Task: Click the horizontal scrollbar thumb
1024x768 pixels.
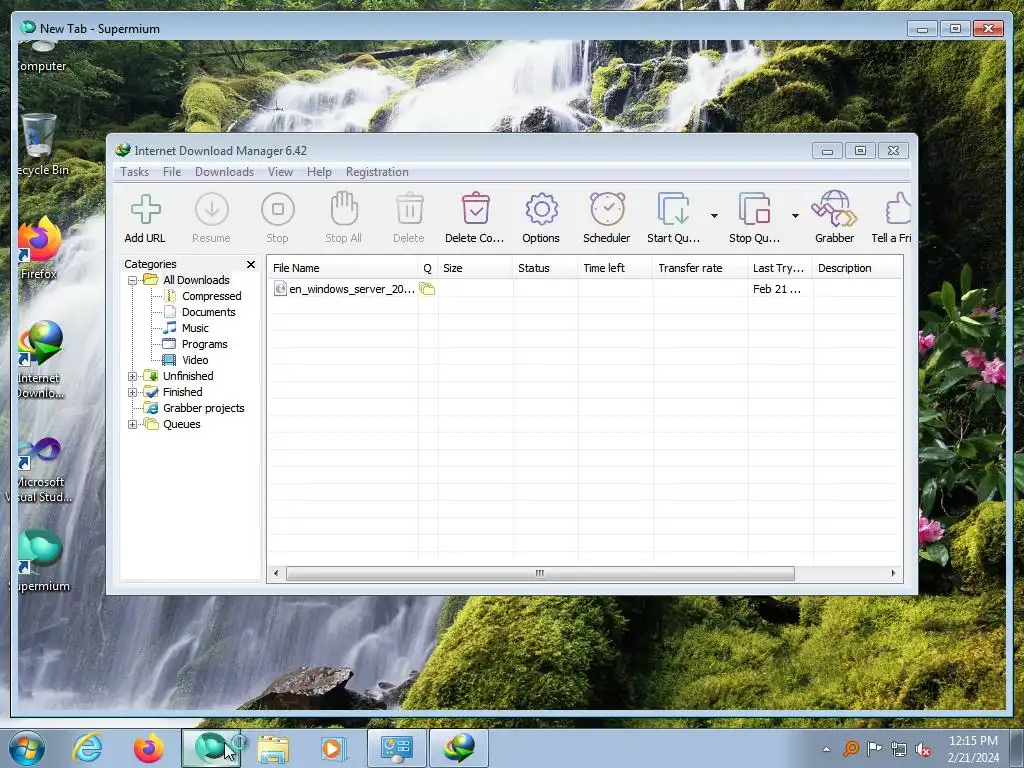Action: 540,573
